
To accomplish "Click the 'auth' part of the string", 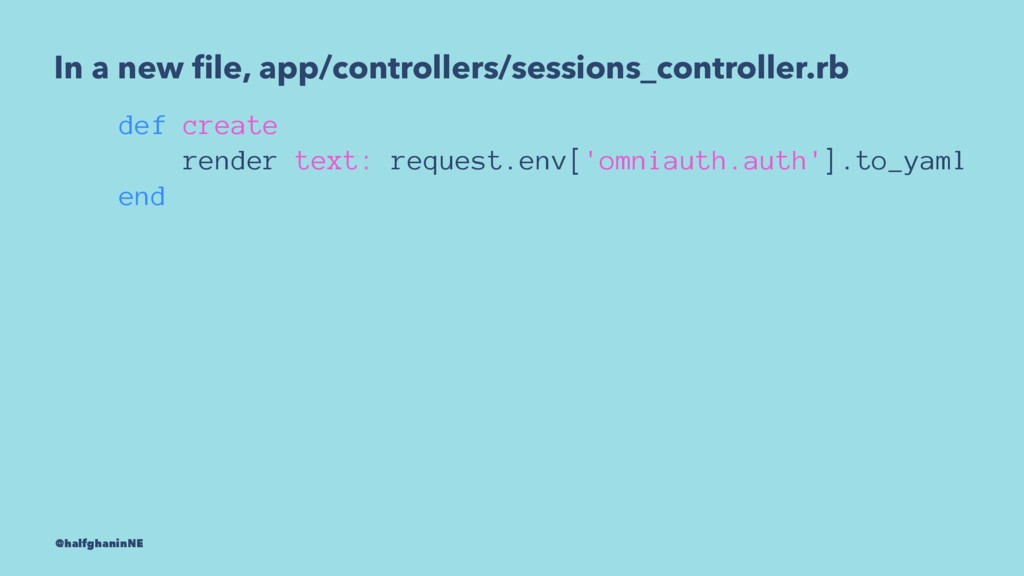I will tap(775, 161).
